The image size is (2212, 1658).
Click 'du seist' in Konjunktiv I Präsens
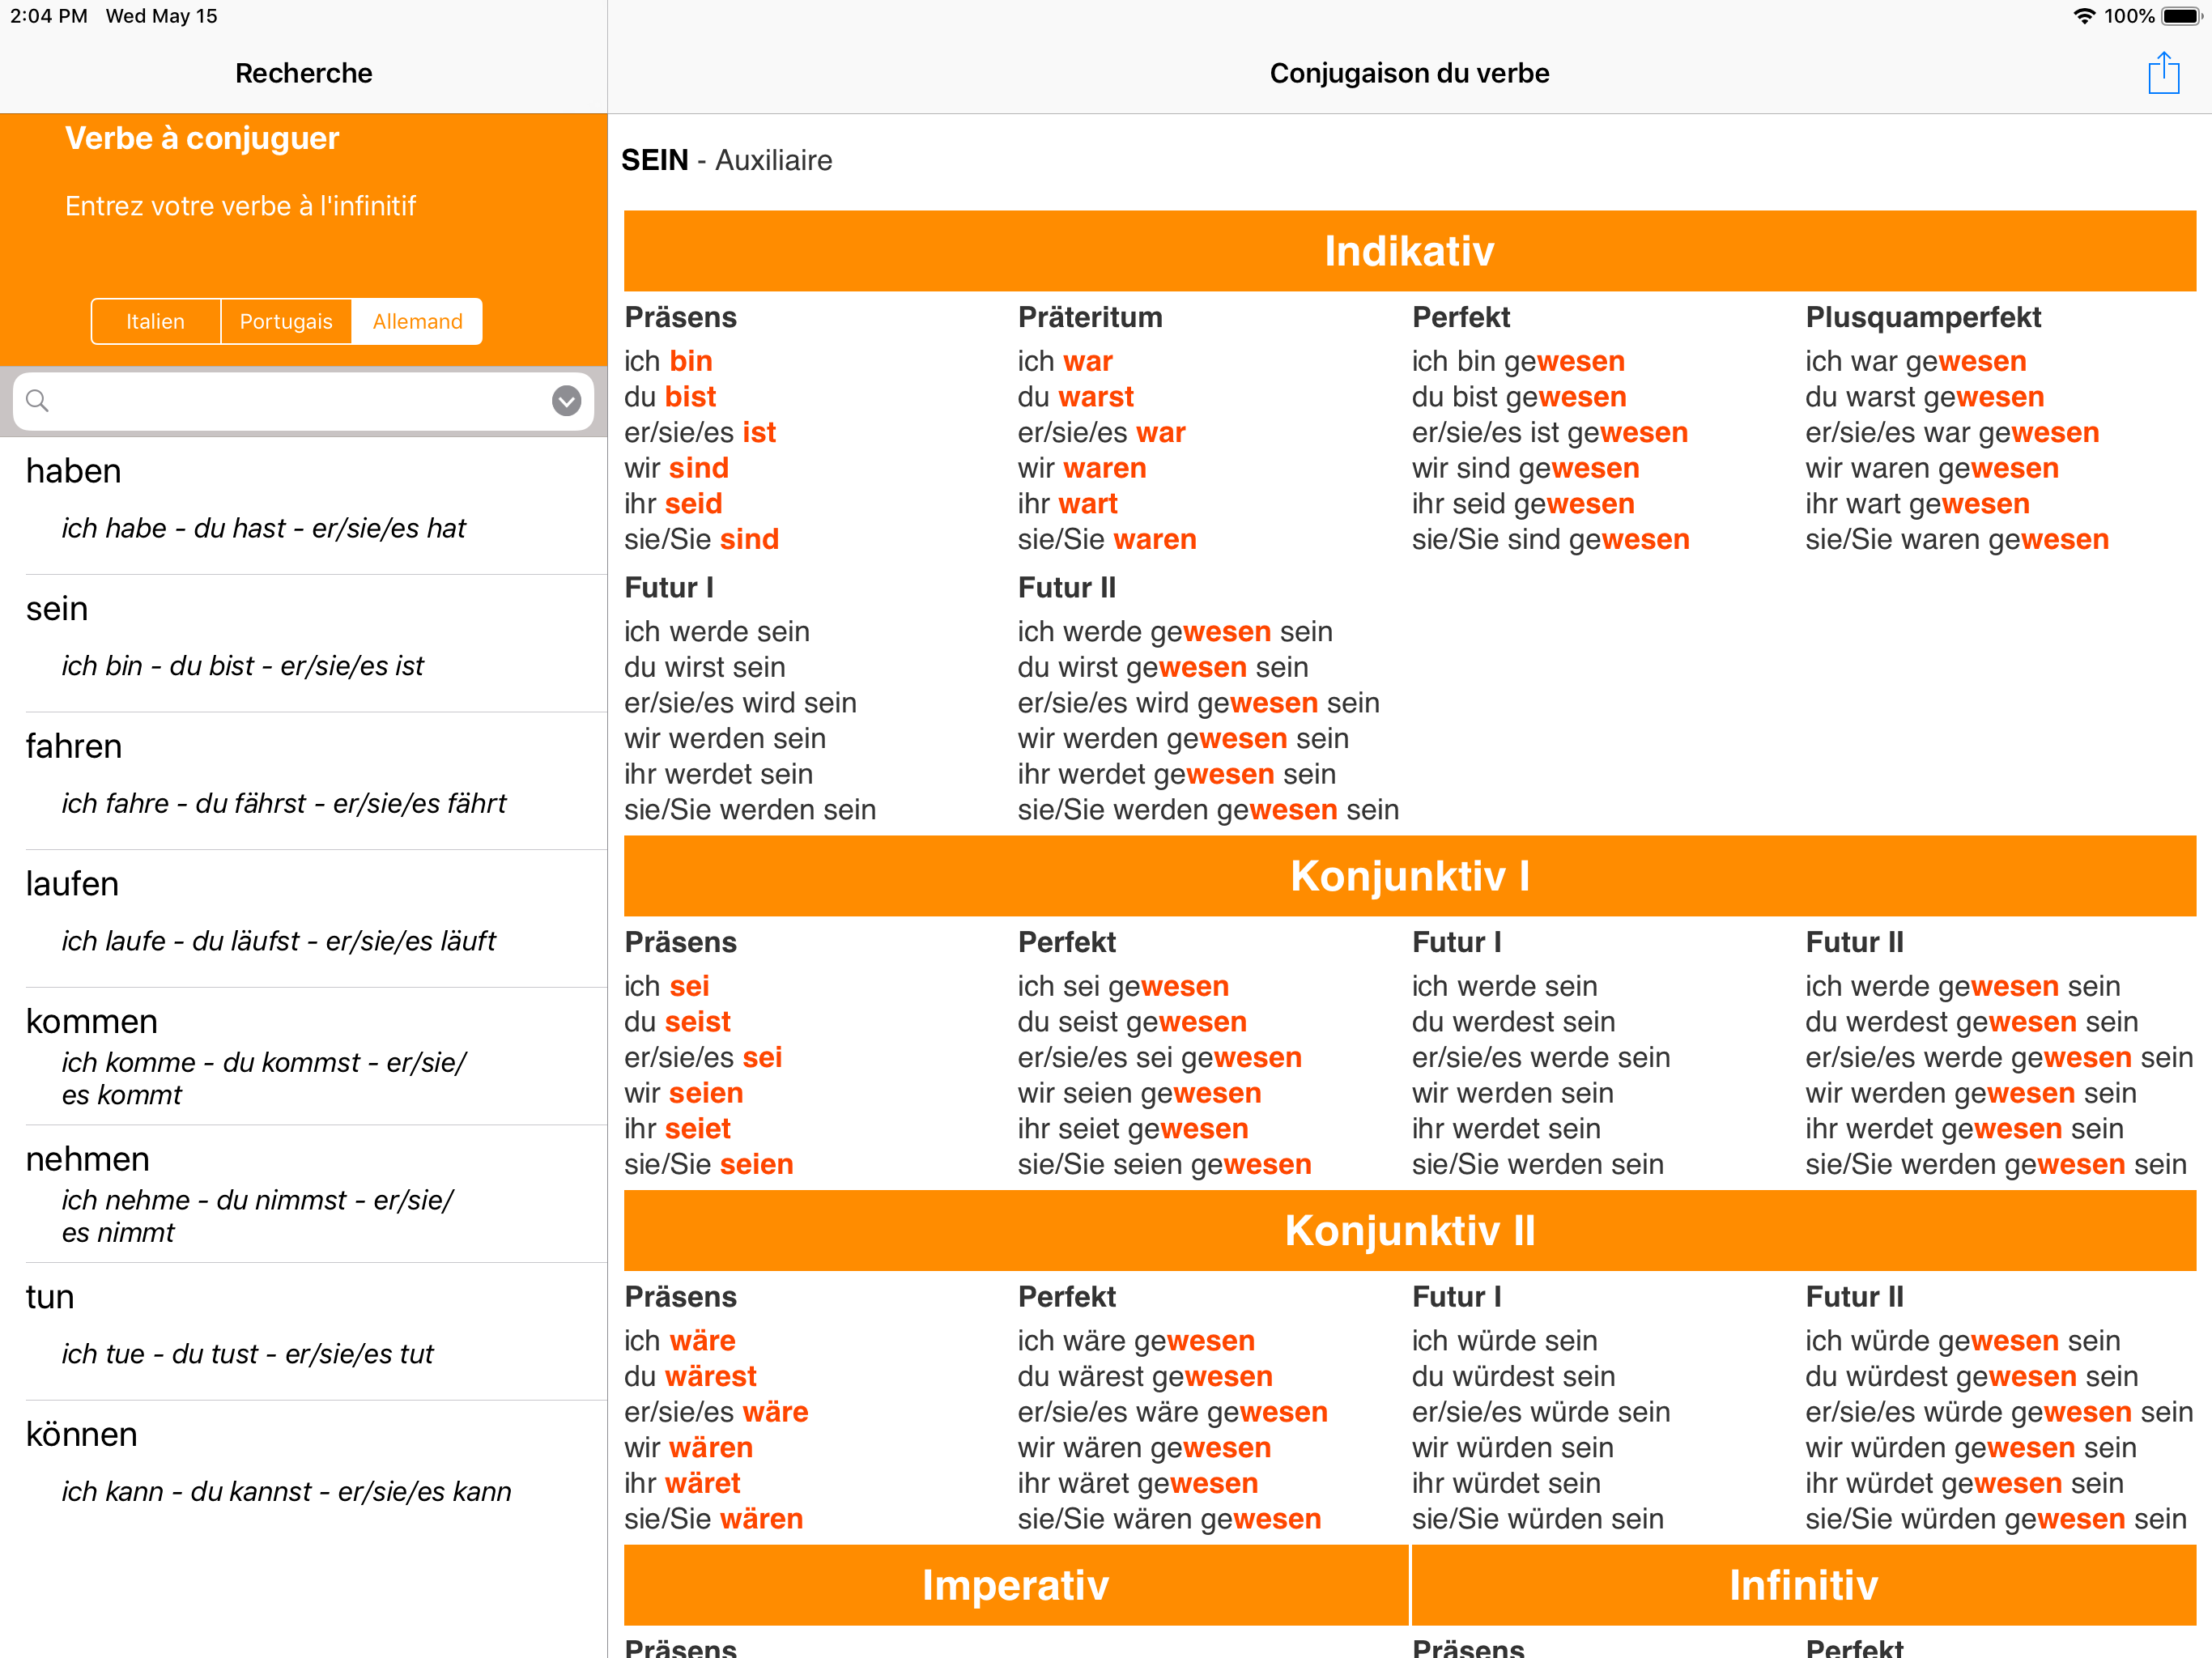(x=677, y=1022)
